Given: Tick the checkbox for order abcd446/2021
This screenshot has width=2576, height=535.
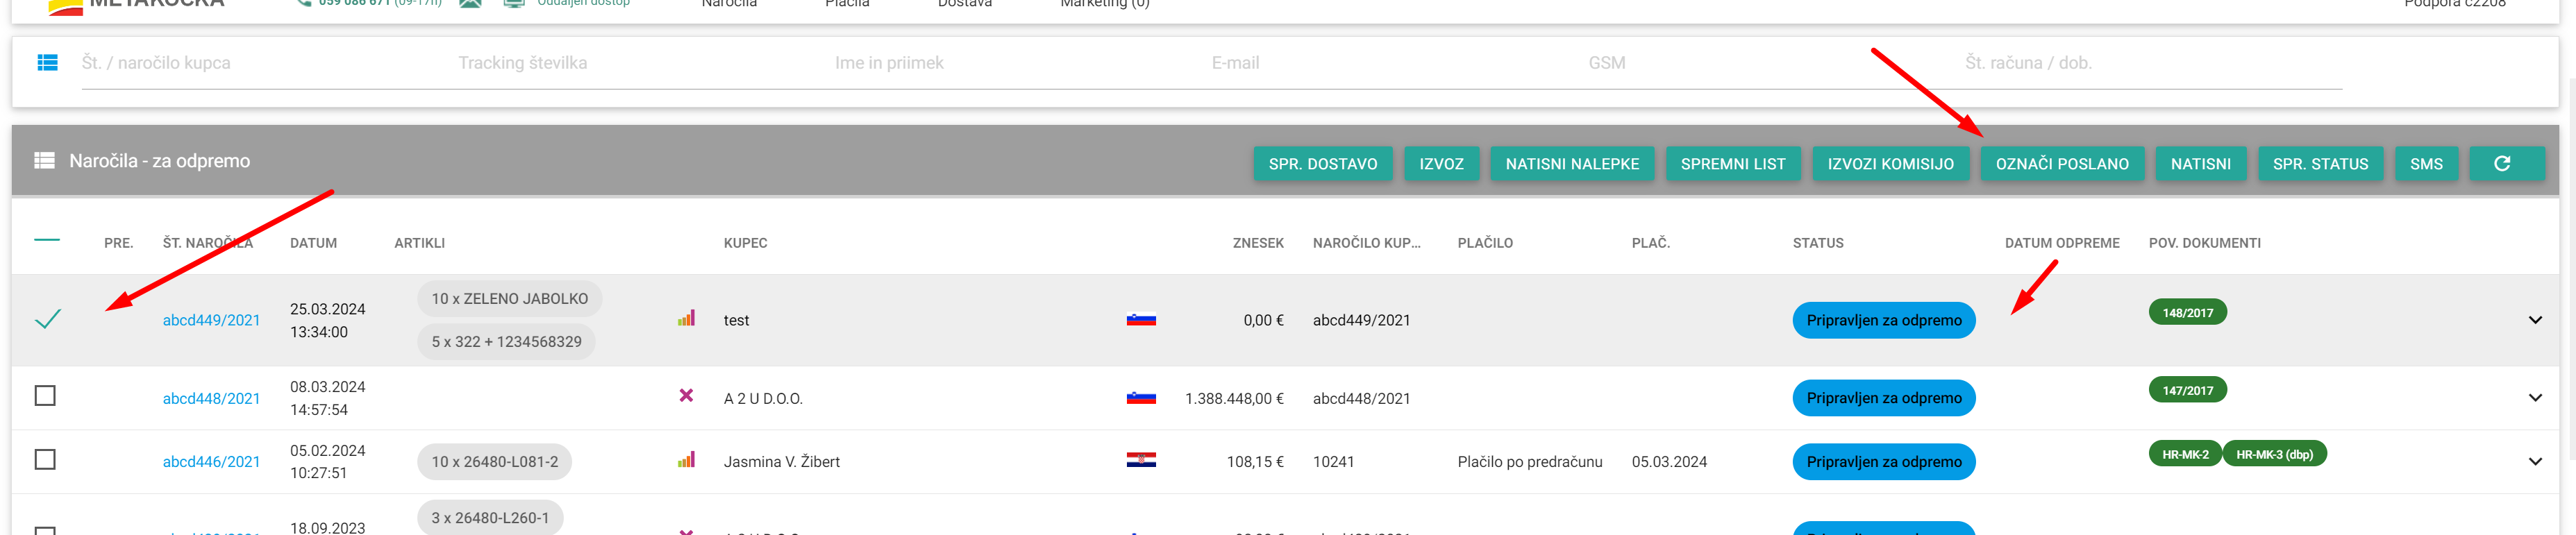Looking at the screenshot, I should (x=45, y=460).
